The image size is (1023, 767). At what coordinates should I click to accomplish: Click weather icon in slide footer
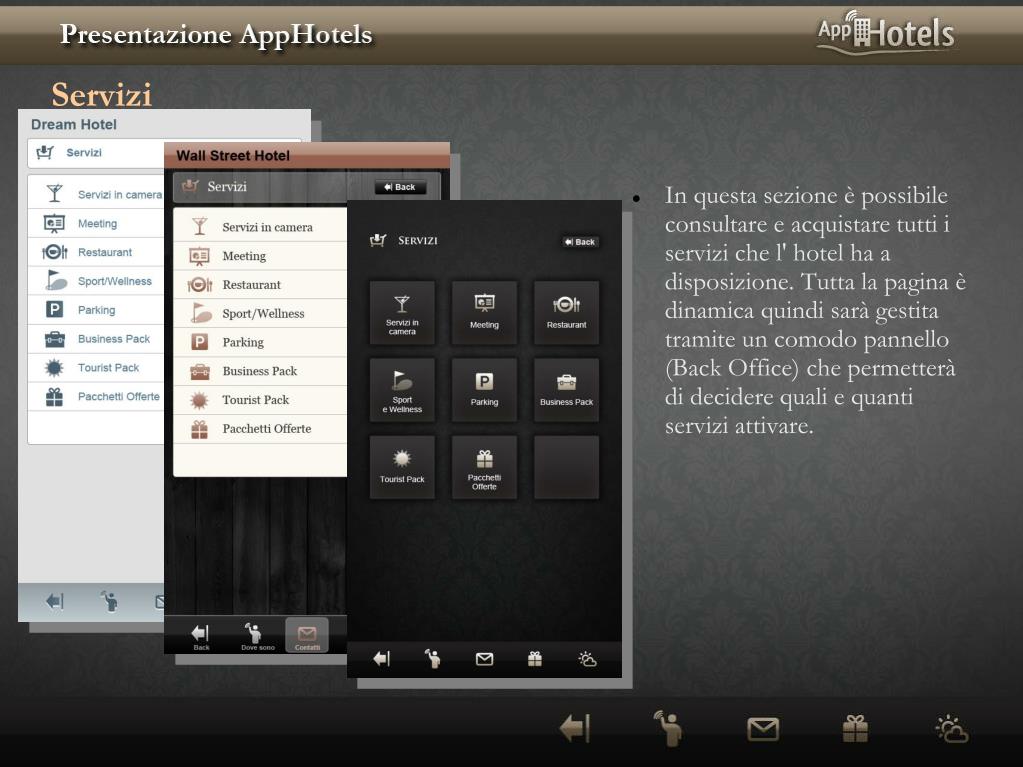tap(952, 729)
